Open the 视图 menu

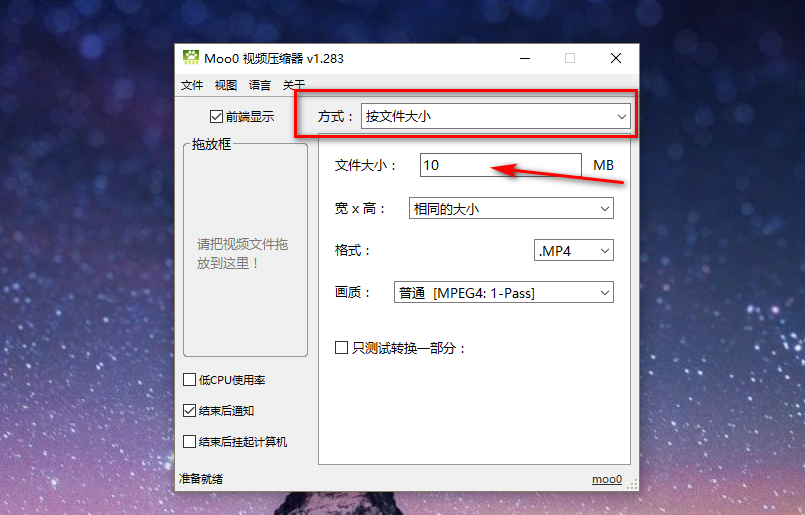pos(225,85)
